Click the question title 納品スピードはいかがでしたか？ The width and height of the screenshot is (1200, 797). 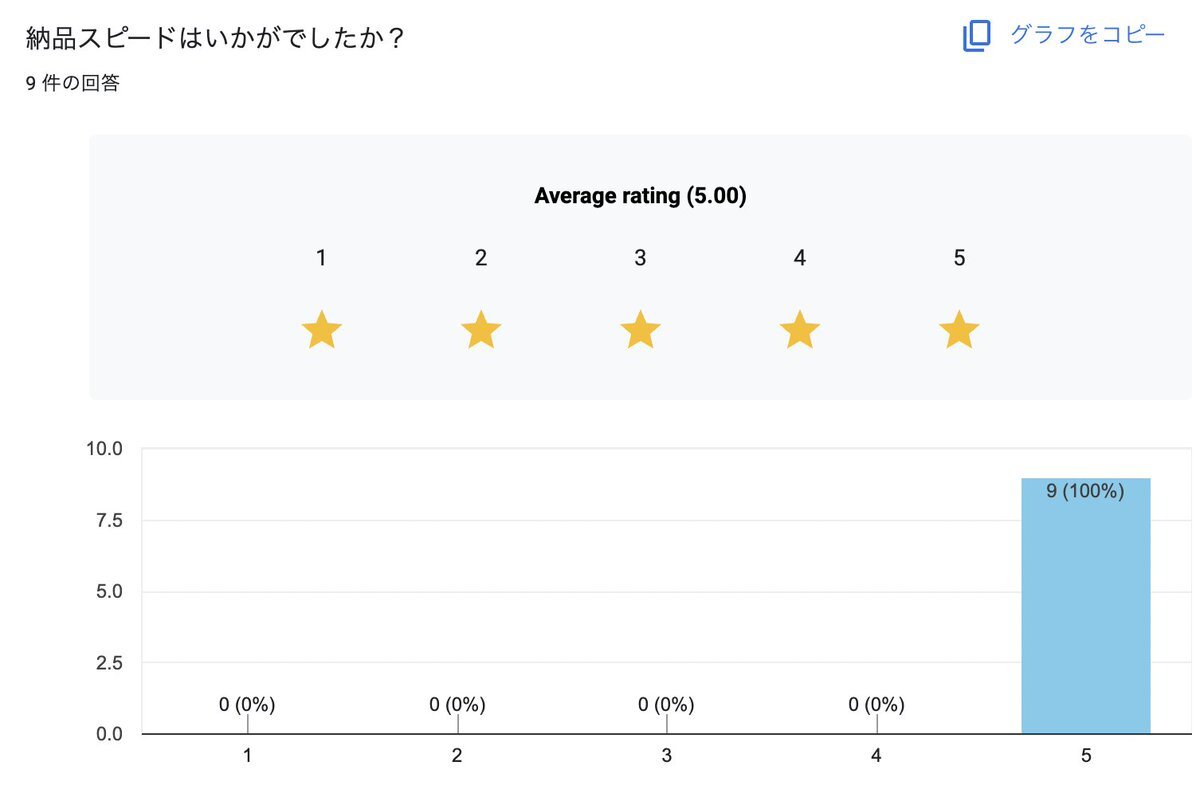pos(216,39)
